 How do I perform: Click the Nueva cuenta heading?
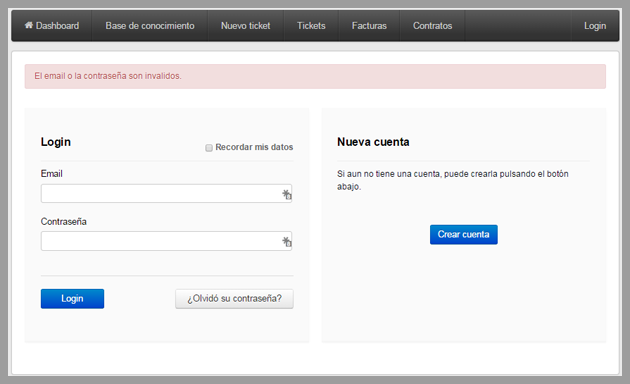[x=373, y=142]
